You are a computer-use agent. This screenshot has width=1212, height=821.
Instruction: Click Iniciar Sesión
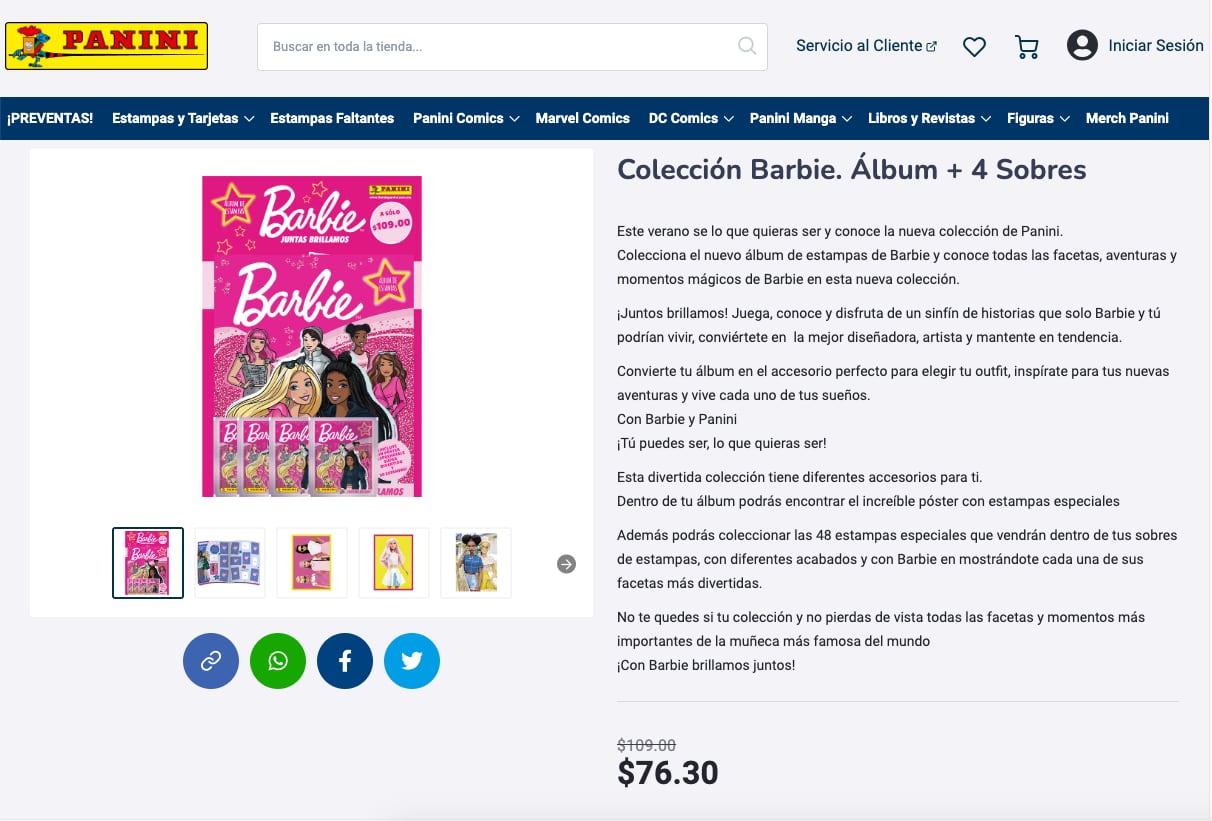1155,46
